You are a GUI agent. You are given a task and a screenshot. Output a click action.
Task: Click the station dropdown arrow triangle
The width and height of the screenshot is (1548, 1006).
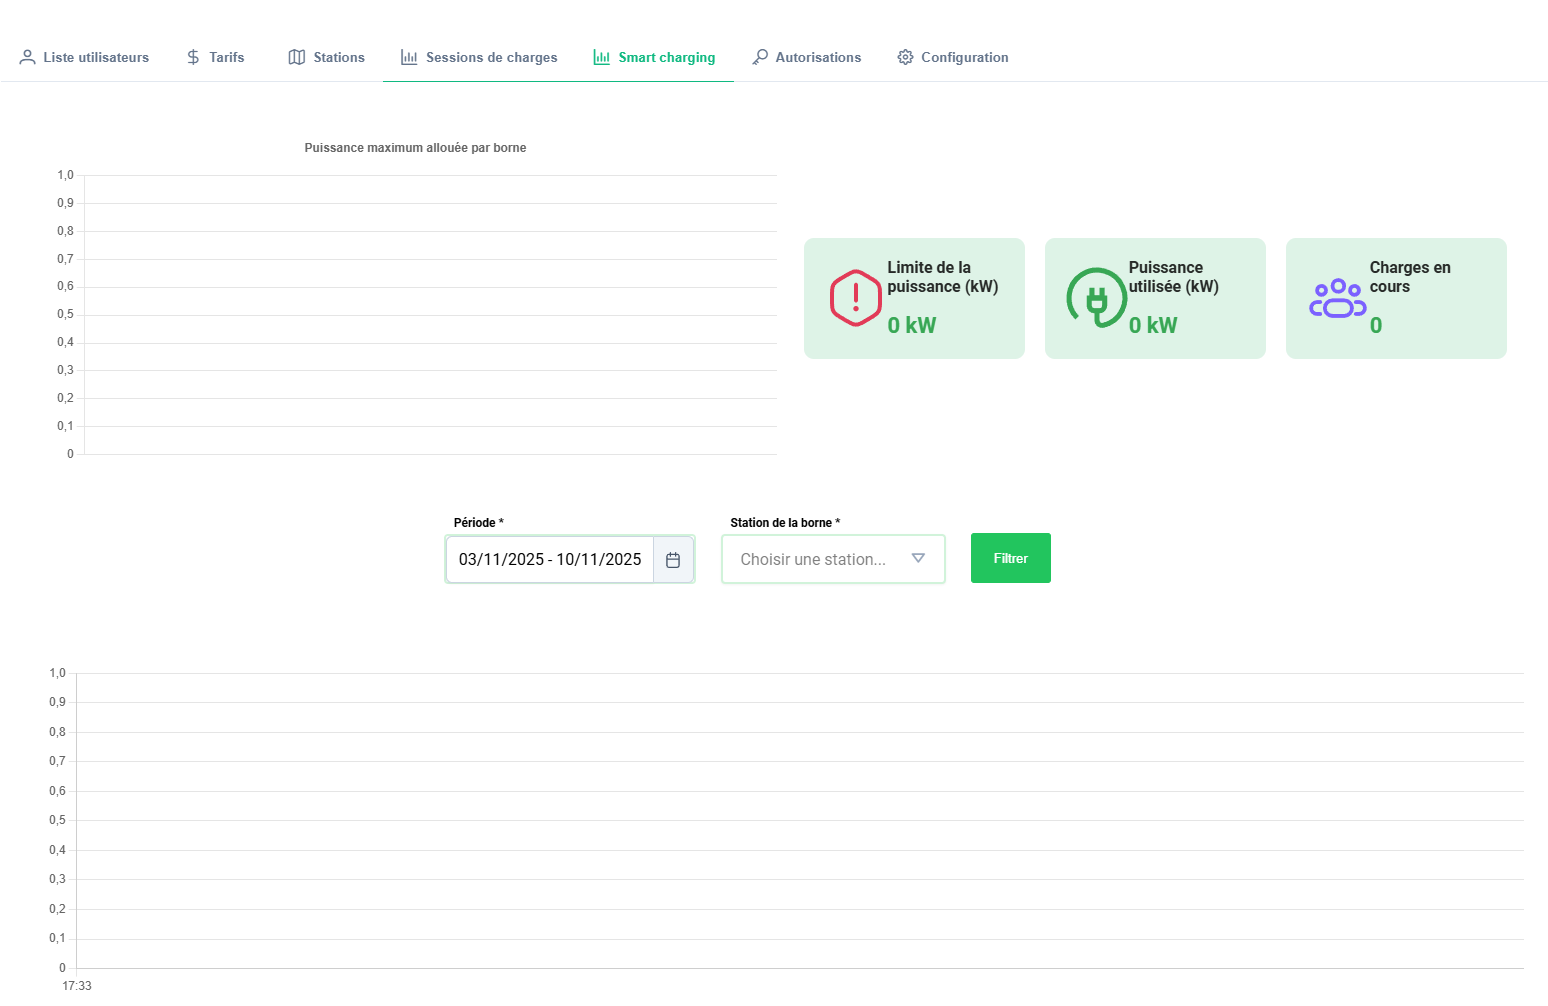918,559
